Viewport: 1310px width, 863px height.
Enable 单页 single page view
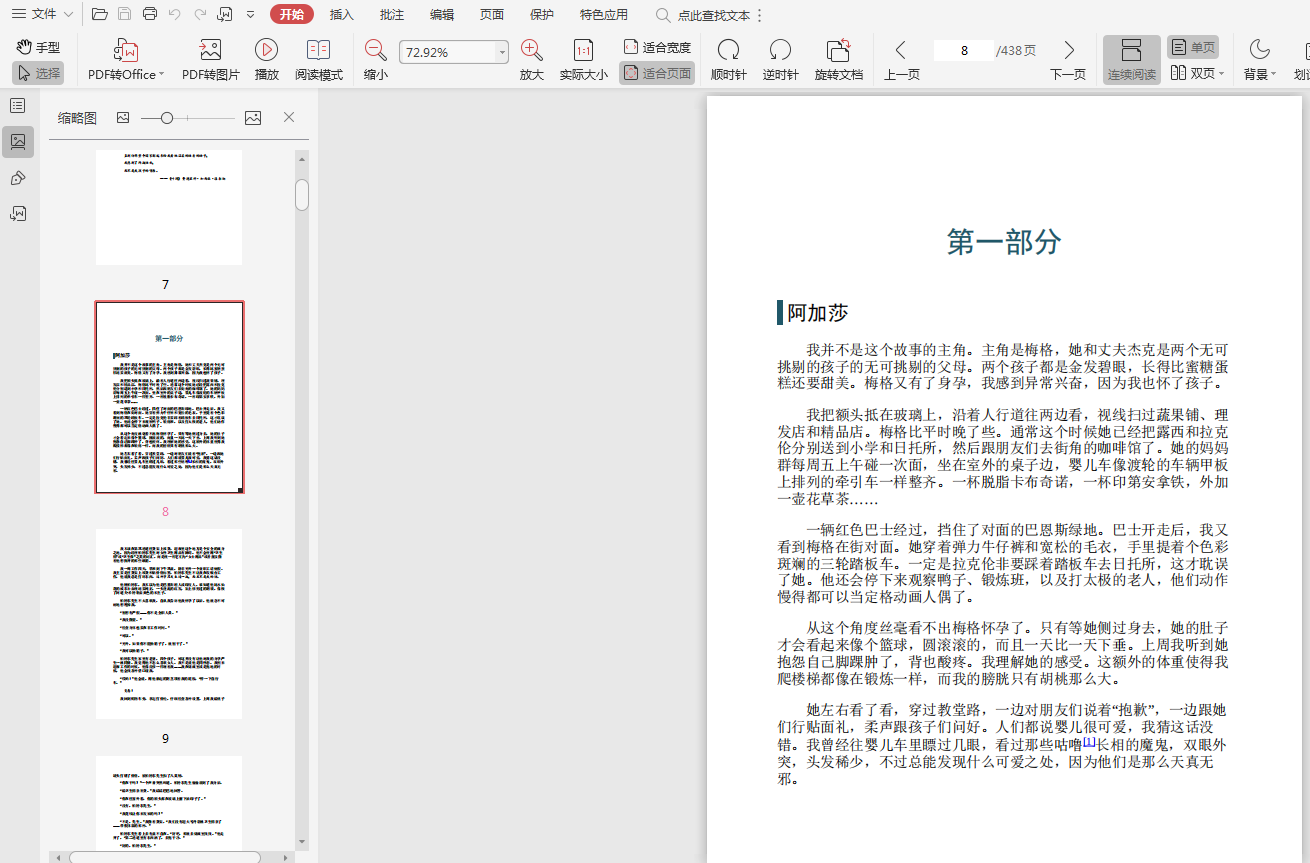1193,47
